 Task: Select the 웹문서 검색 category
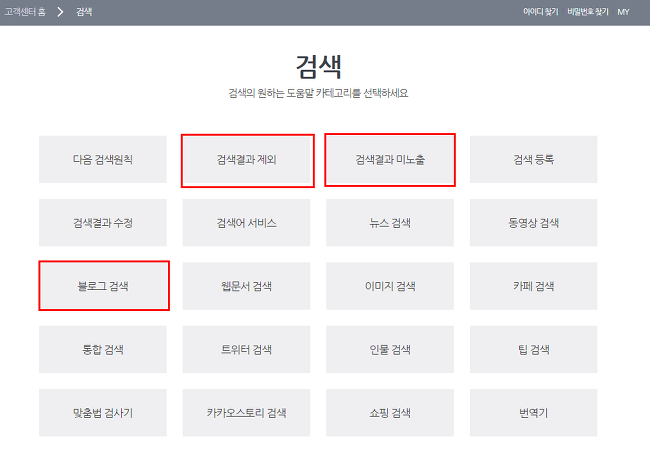(246, 286)
